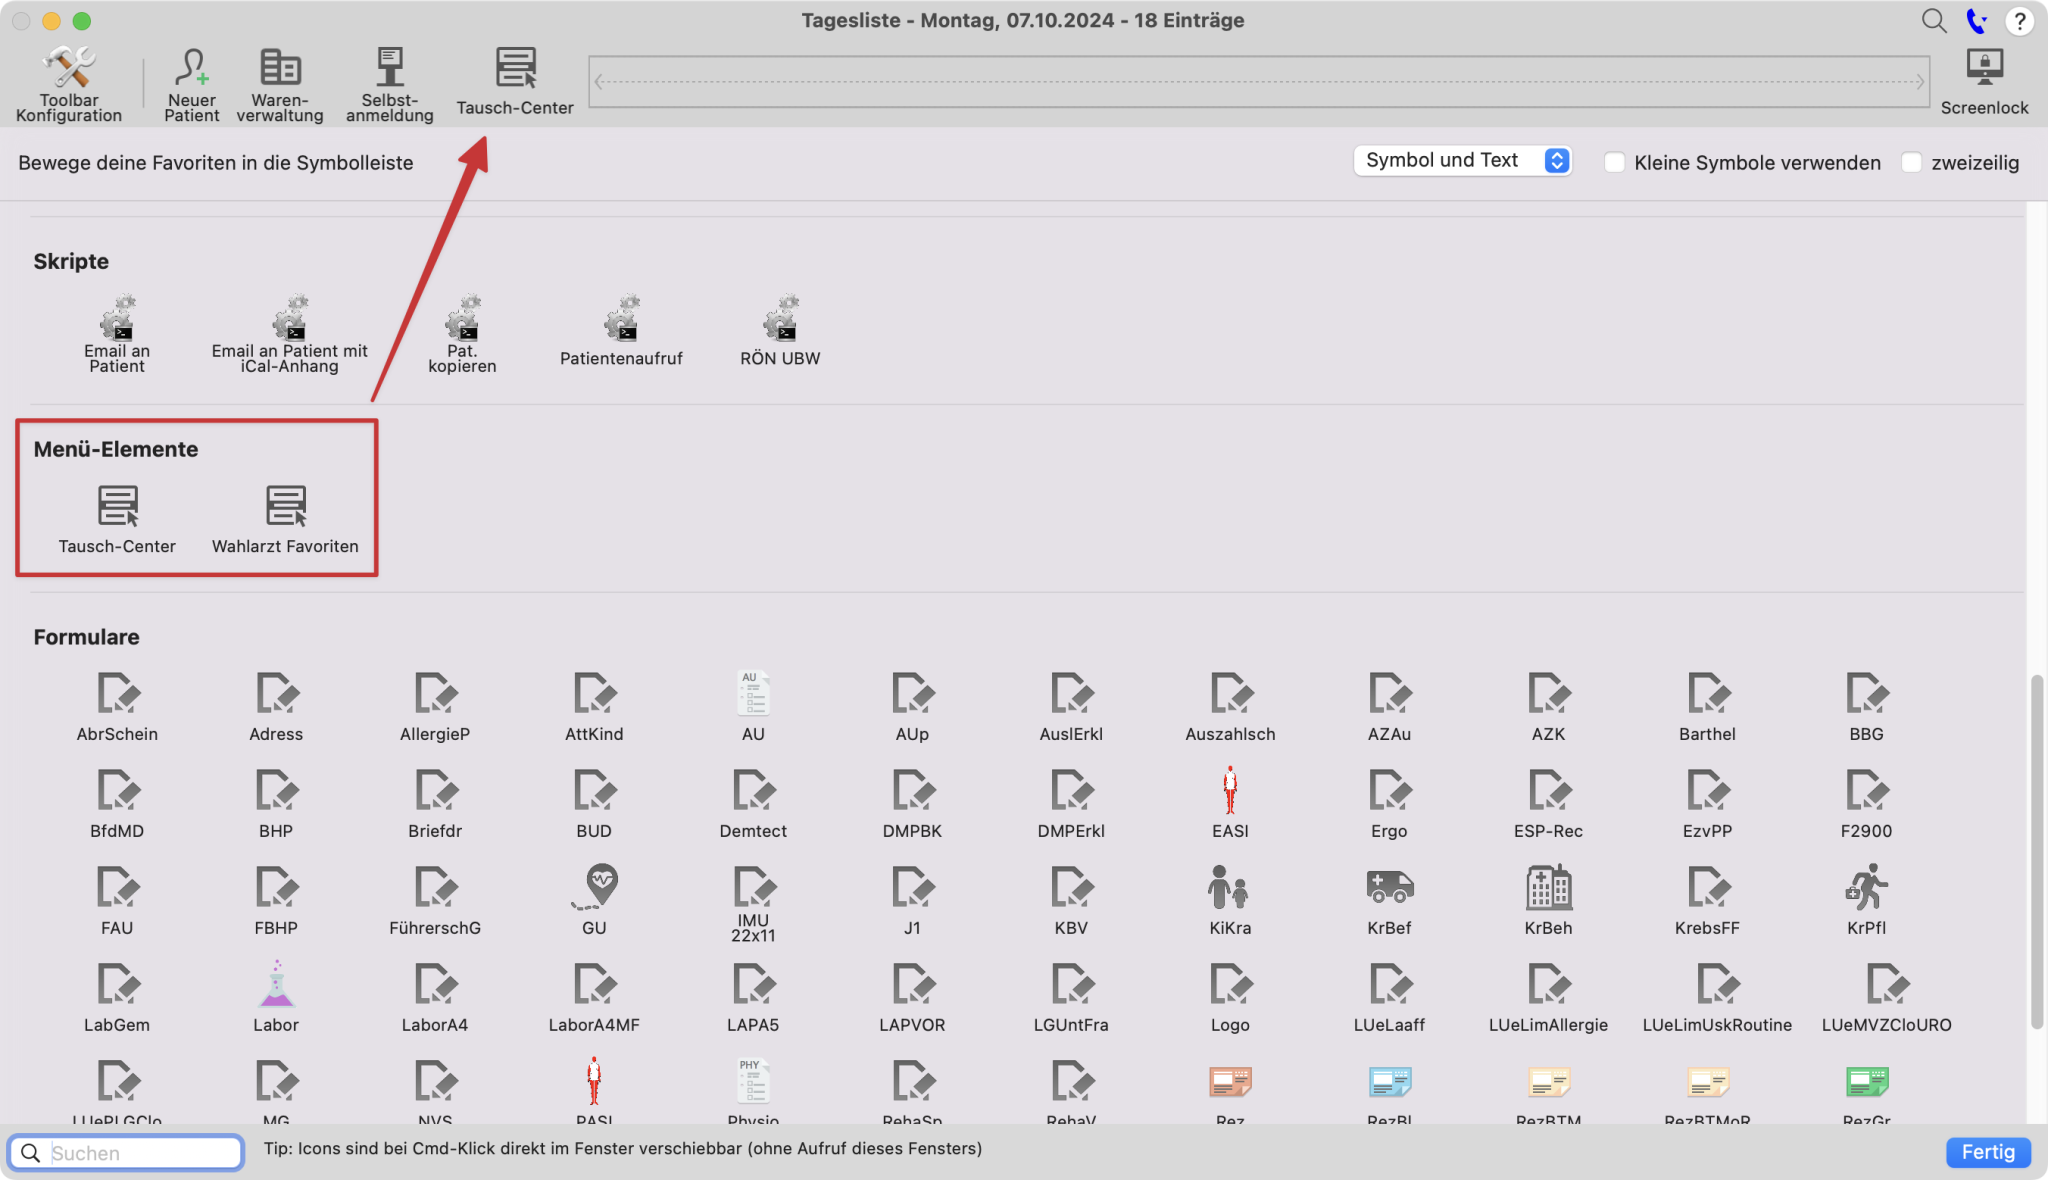Select the Patientenaufruf script icon

click(x=621, y=330)
